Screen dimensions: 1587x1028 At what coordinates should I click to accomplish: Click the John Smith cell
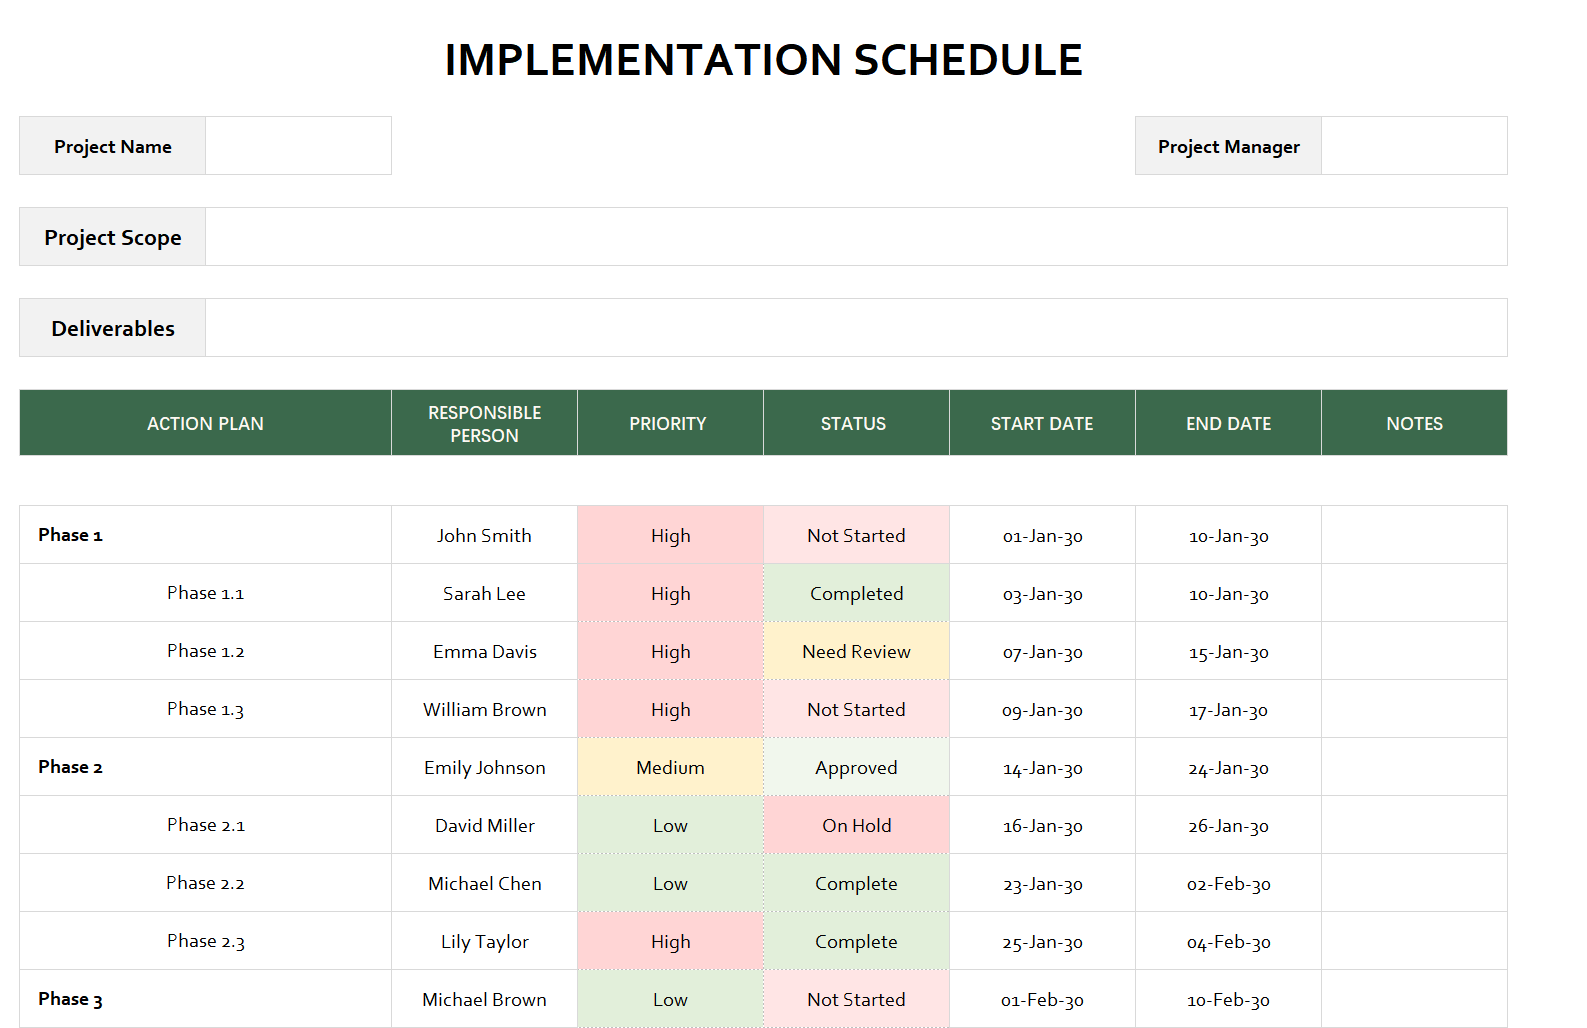pos(484,535)
